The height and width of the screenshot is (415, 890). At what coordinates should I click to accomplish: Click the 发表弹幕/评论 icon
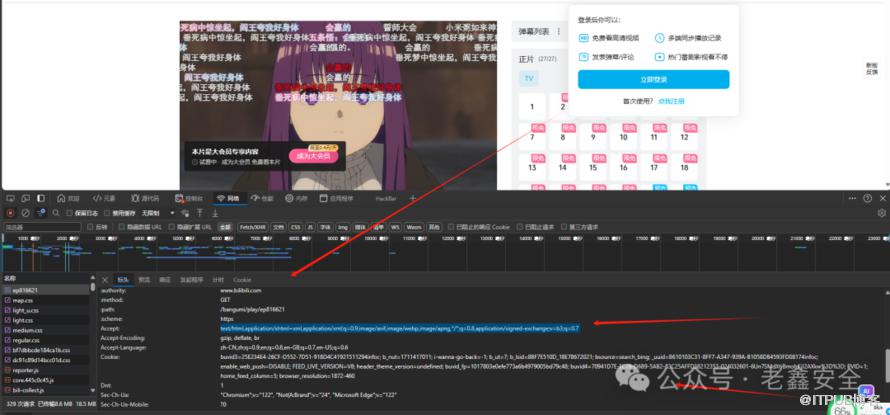(583, 57)
